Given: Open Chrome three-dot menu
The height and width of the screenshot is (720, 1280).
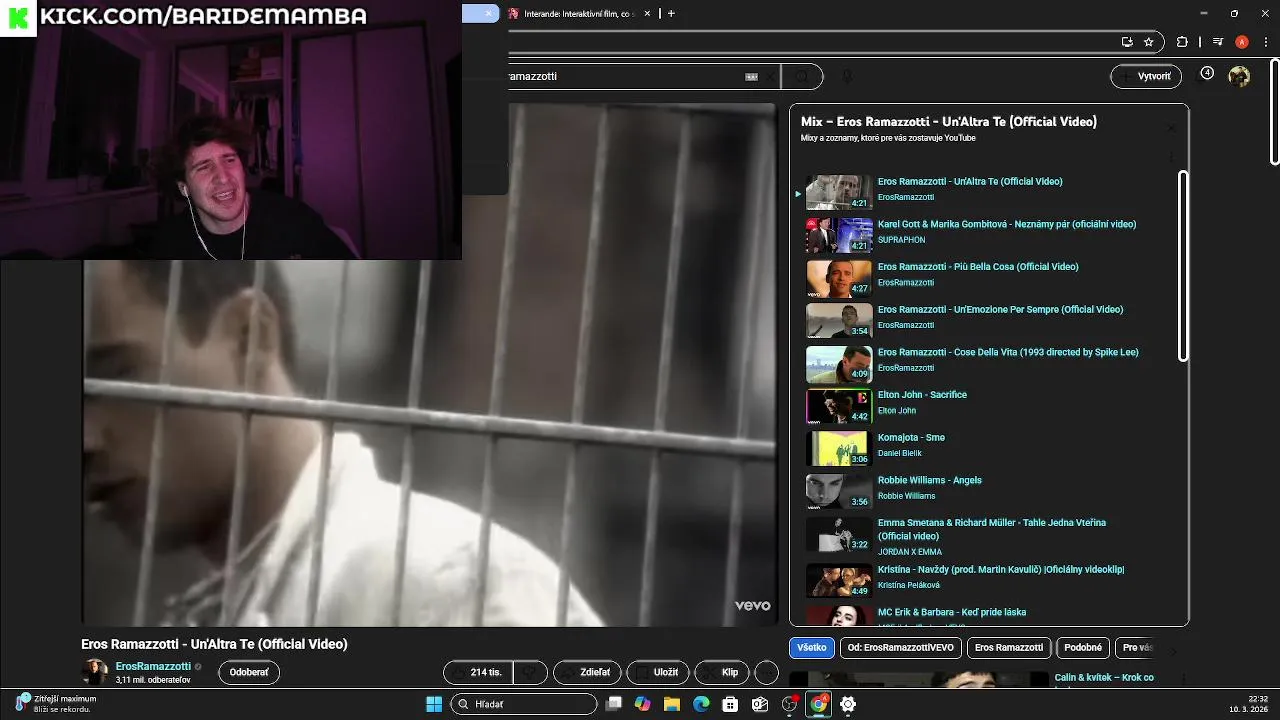Looking at the screenshot, I should pyautogui.click(x=1265, y=42).
